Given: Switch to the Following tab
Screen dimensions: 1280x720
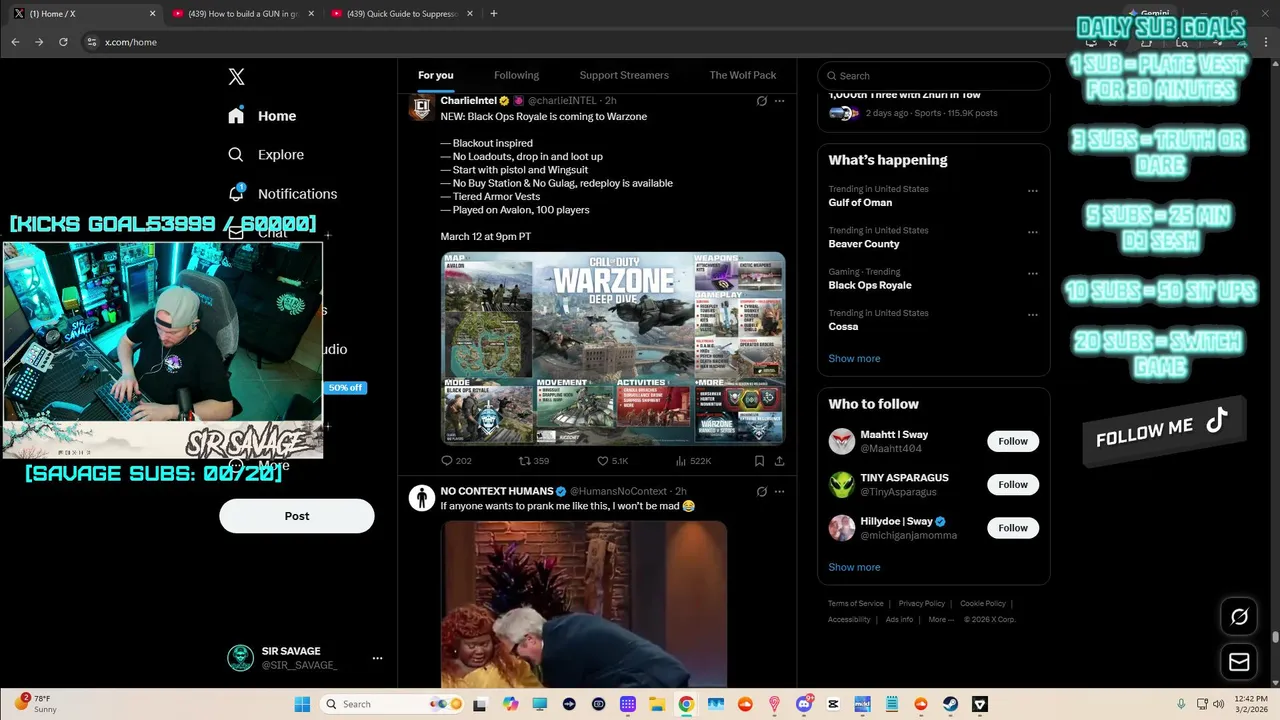Looking at the screenshot, I should click(516, 75).
